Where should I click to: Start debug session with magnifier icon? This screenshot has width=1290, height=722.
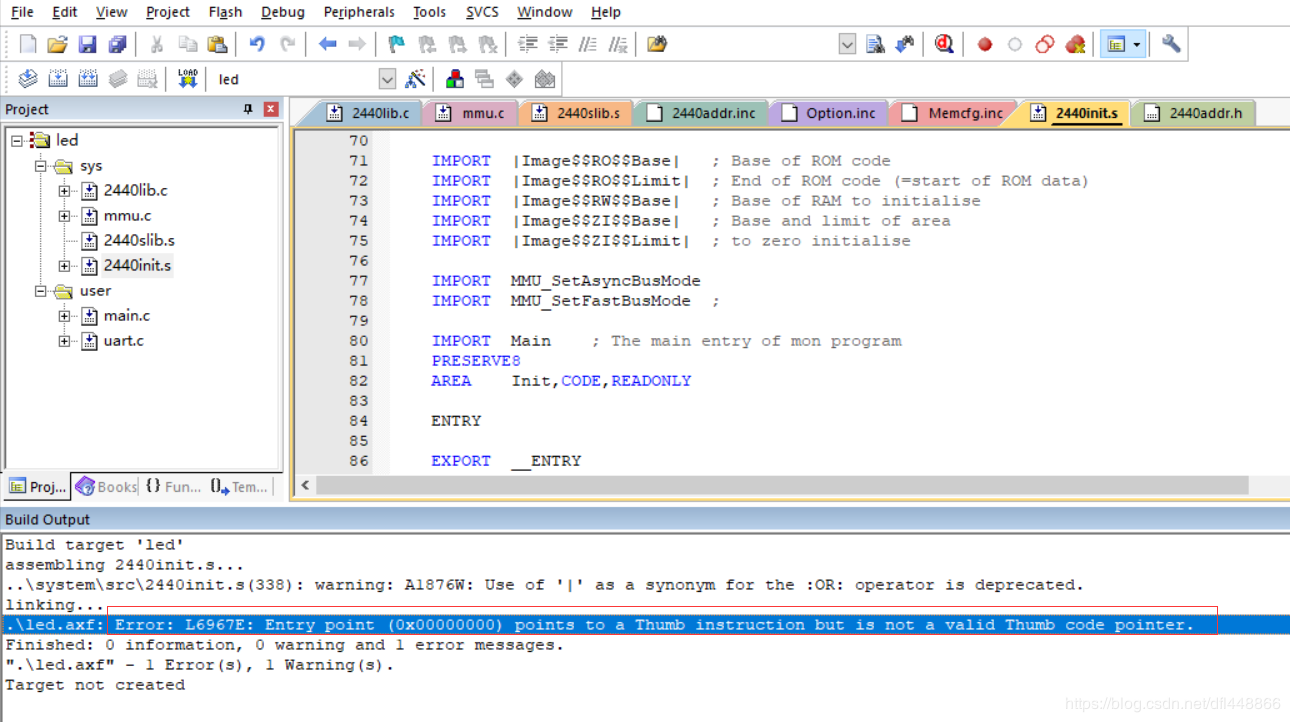(x=943, y=44)
